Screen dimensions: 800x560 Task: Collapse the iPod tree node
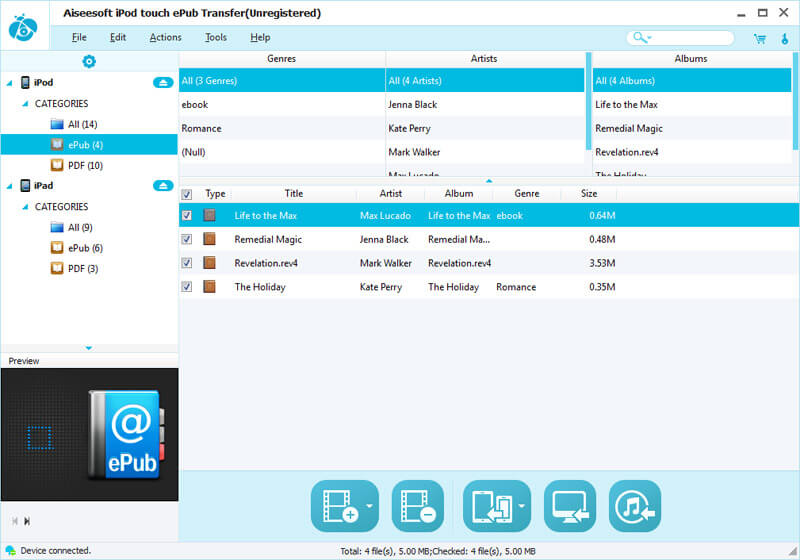point(9,83)
